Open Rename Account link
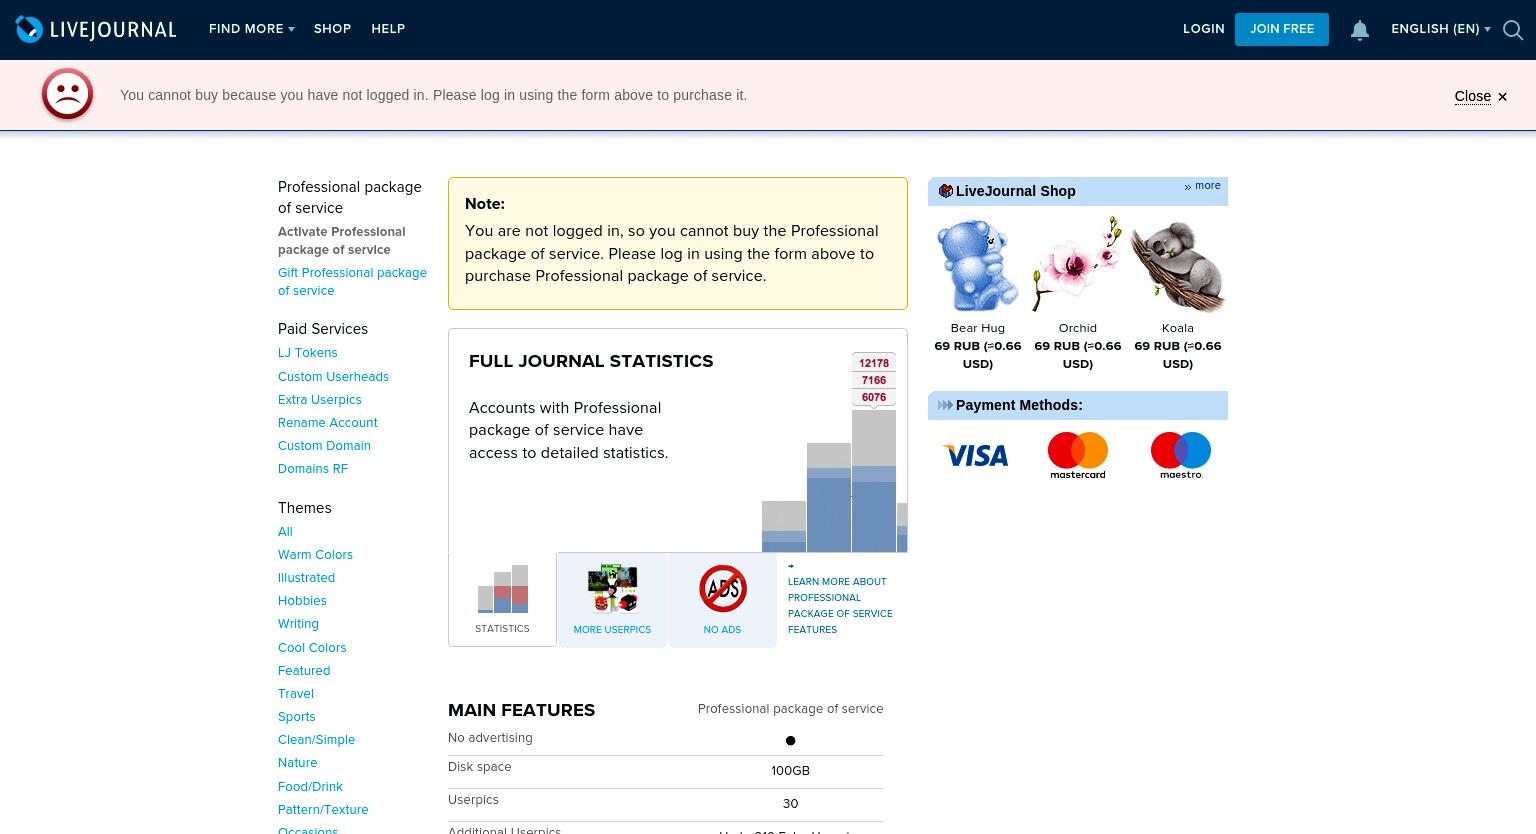Image resolution: width=1536 pixels, height=834 pixels. (x=327, y=423)
